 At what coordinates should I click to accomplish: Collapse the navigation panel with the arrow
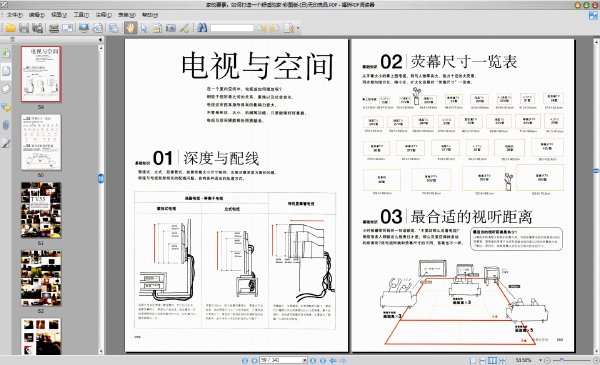[x=100, y=40]
